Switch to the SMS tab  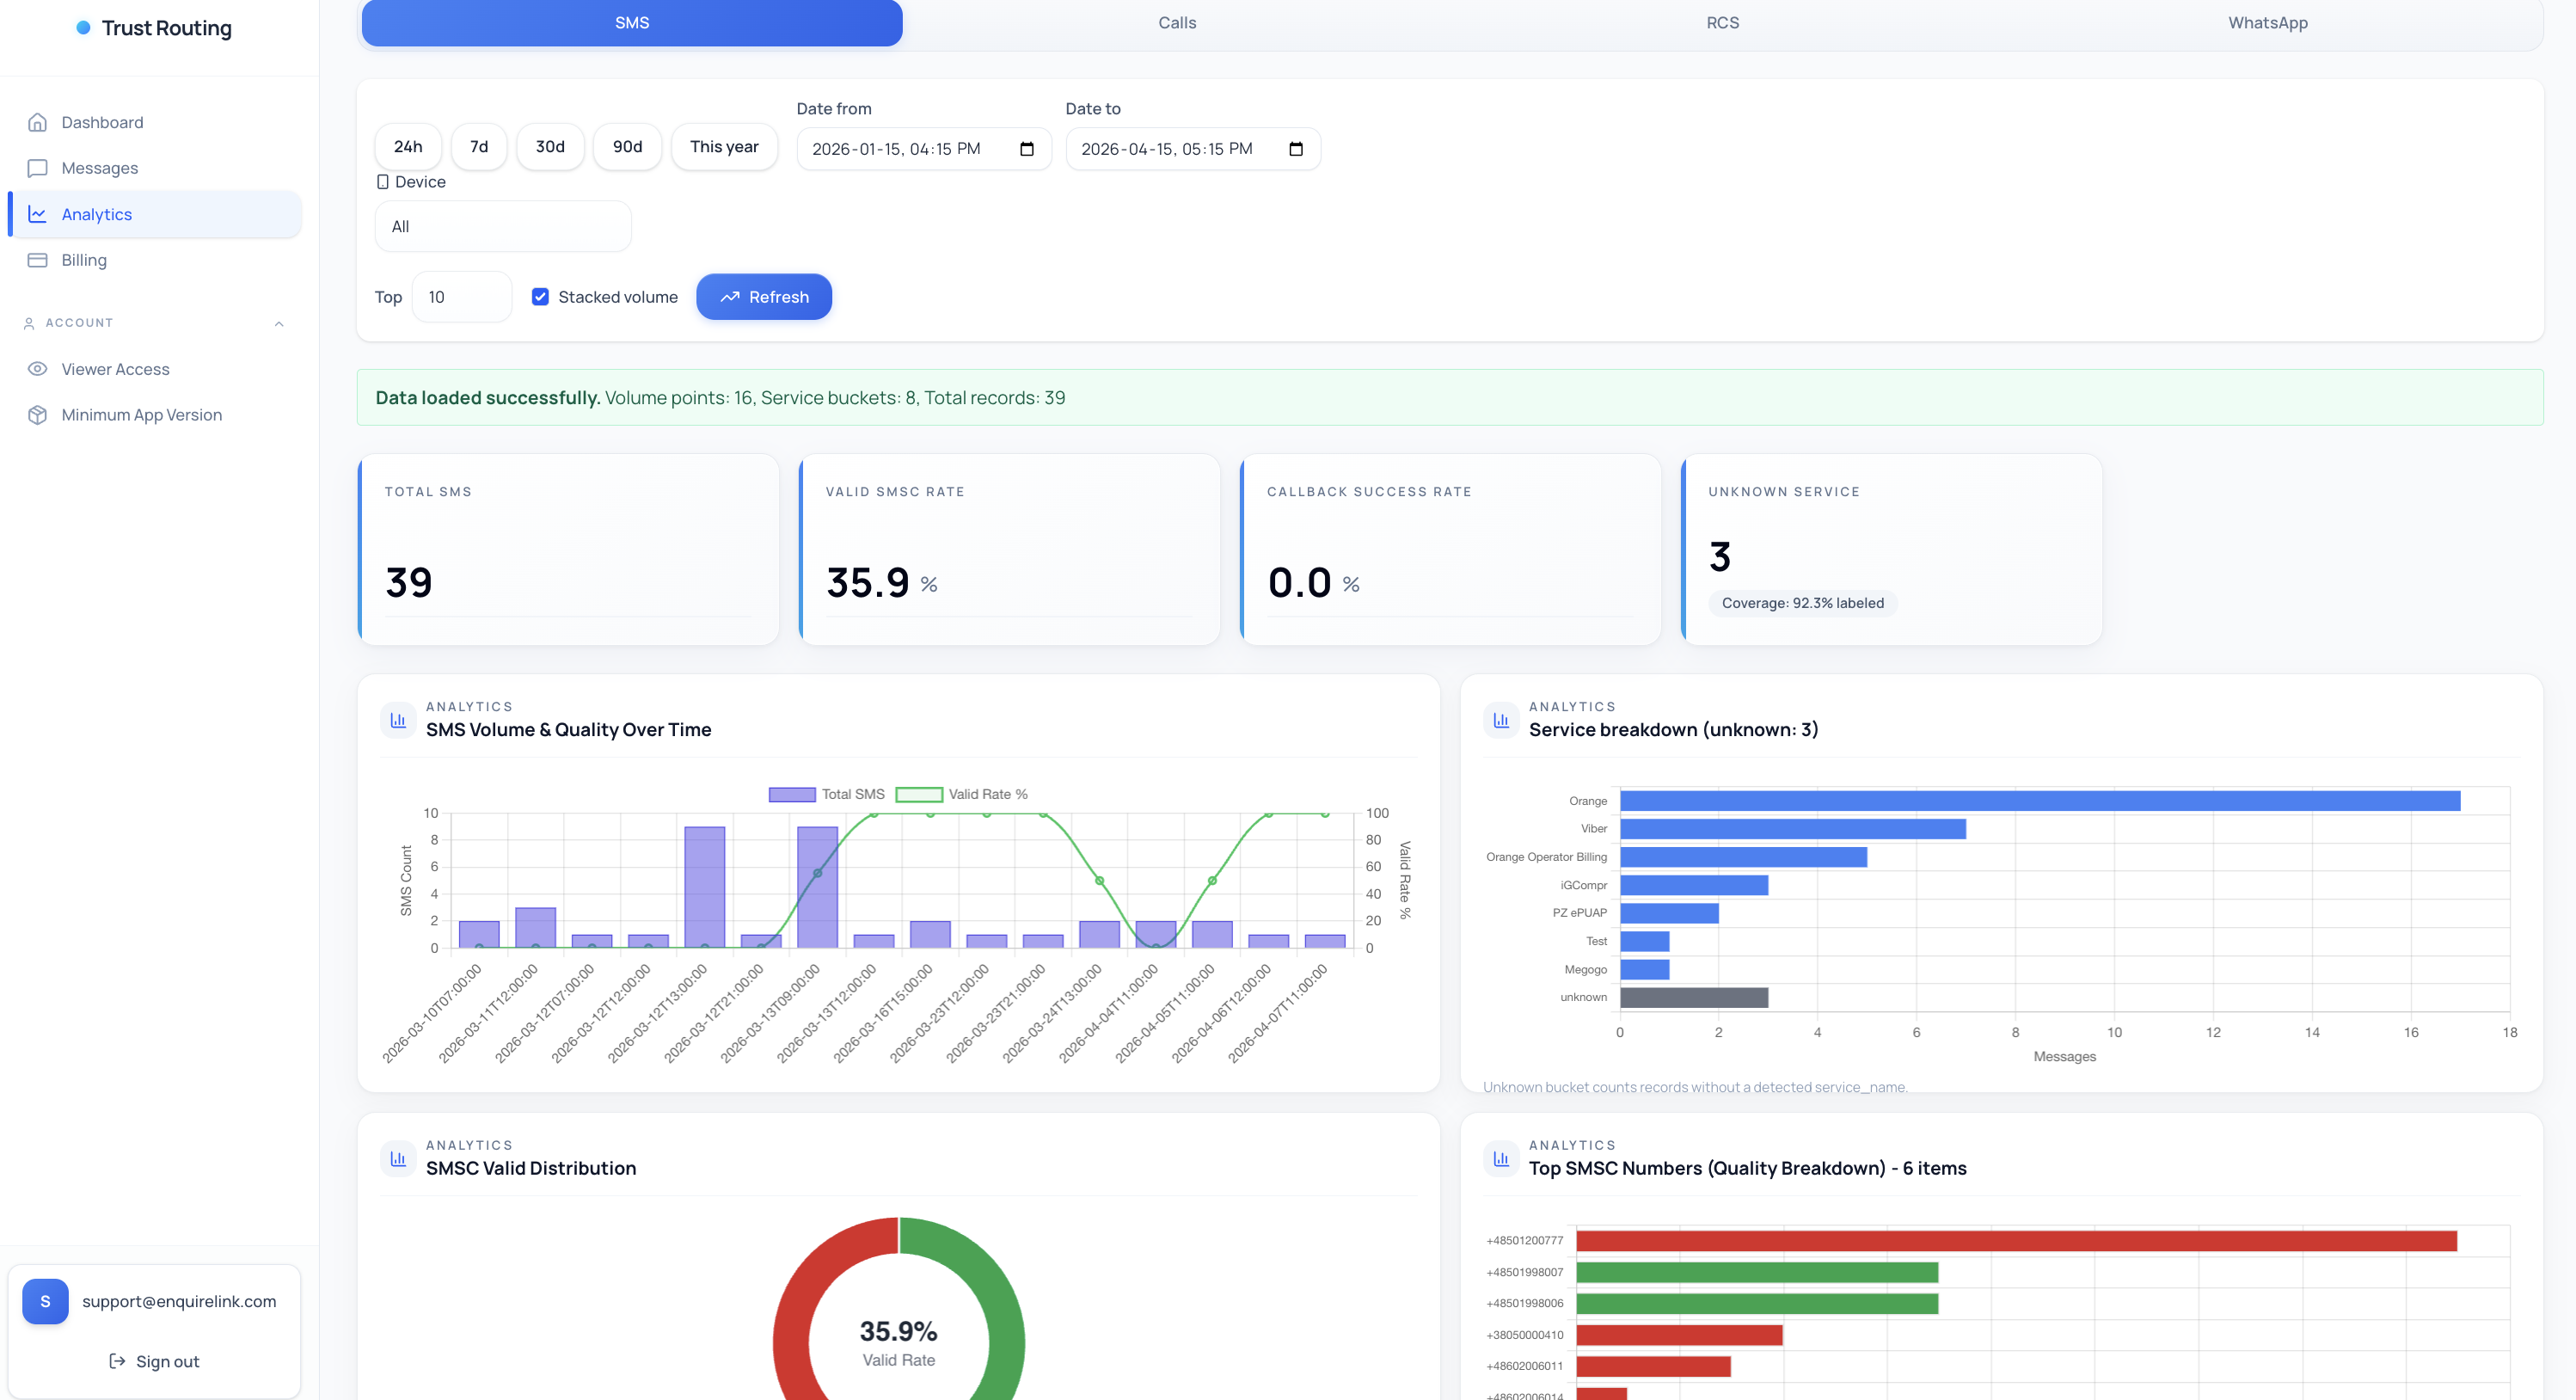632,23
